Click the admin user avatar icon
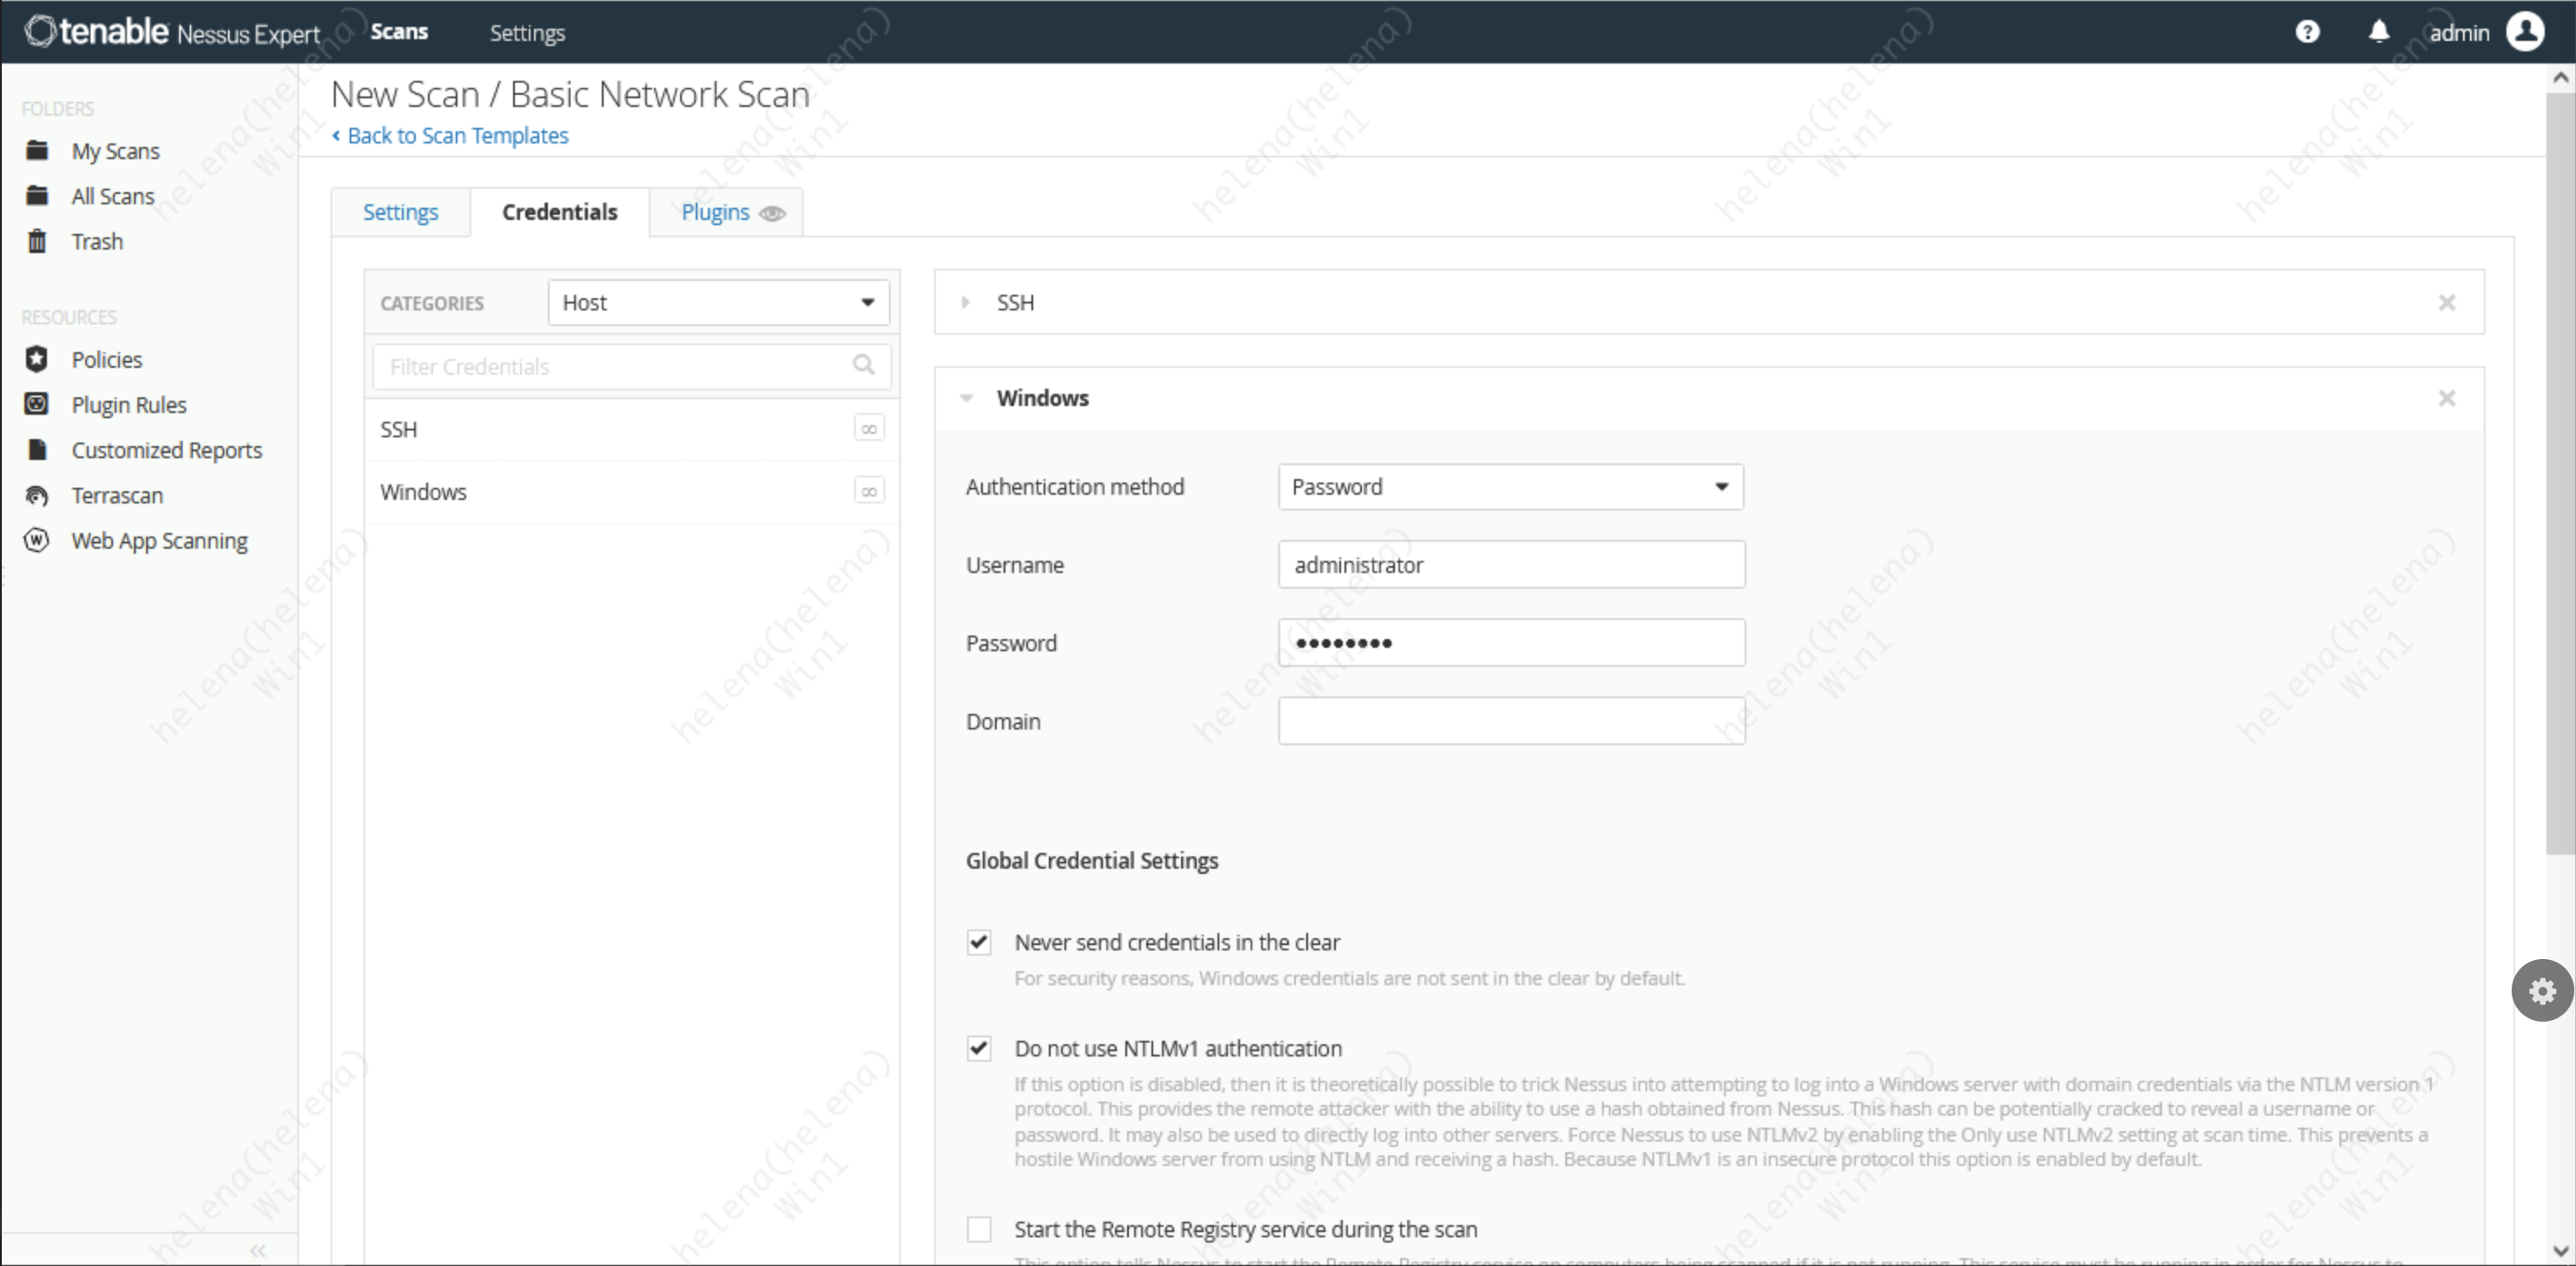The image size is (2576, 1266). pos(2524,32)
